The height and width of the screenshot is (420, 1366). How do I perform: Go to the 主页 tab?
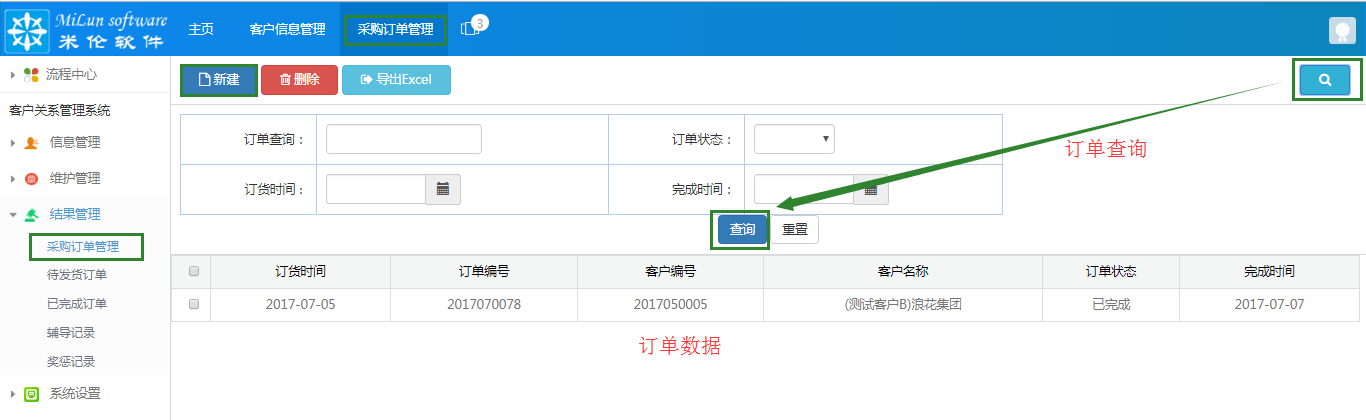point(201,29)
